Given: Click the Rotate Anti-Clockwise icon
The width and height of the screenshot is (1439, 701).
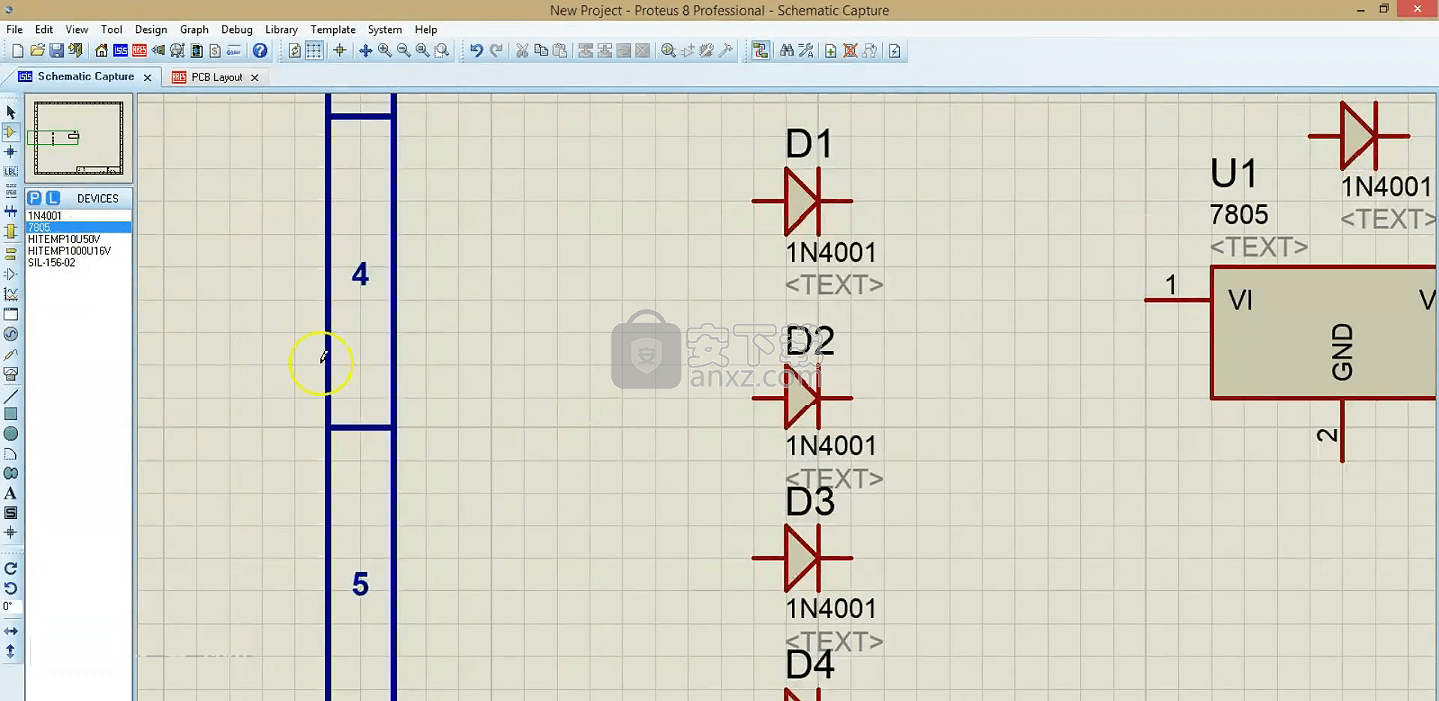Looking at the screenshot, I should (11, 588).
